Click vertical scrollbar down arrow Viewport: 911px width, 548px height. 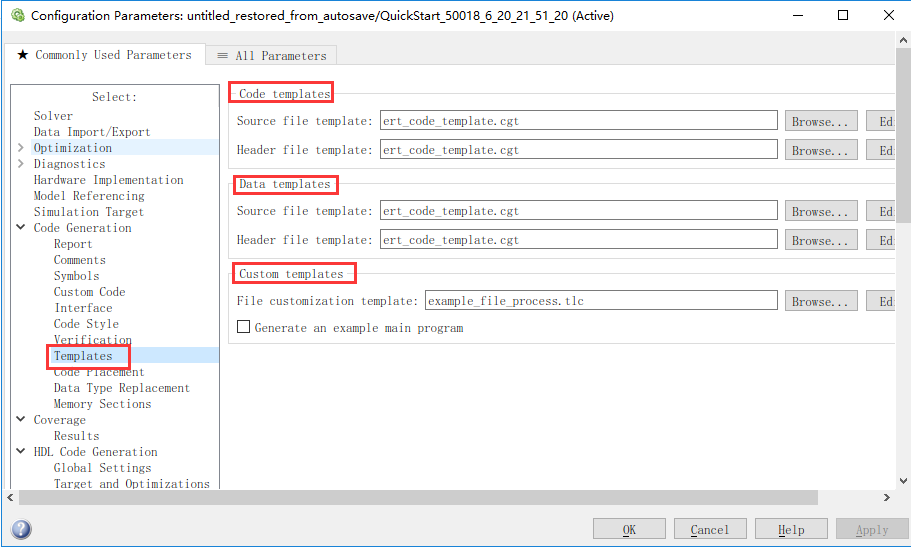point(903,481)
